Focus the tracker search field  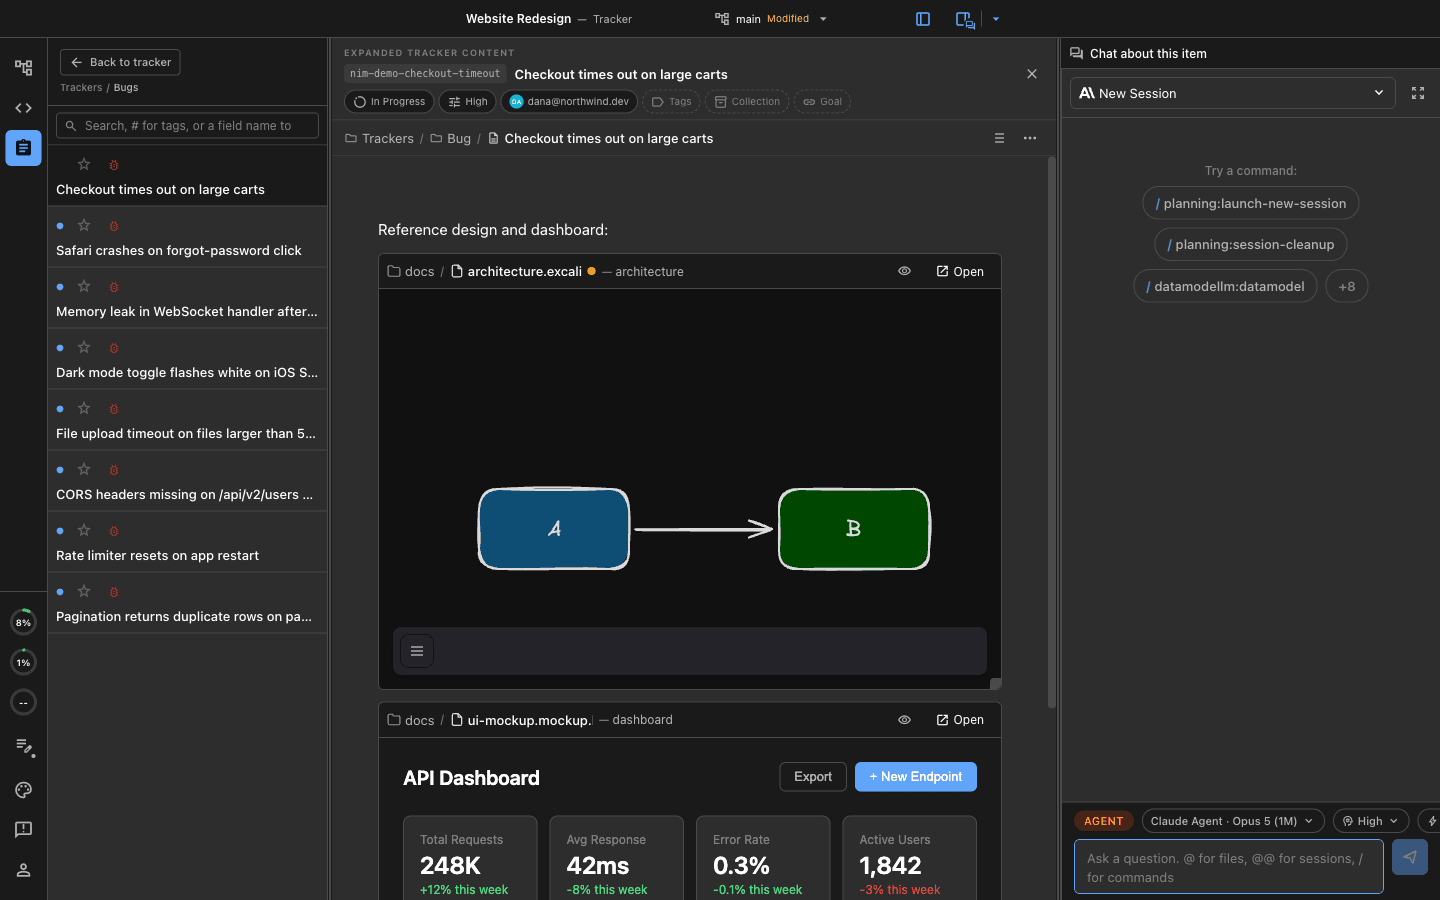188,125
